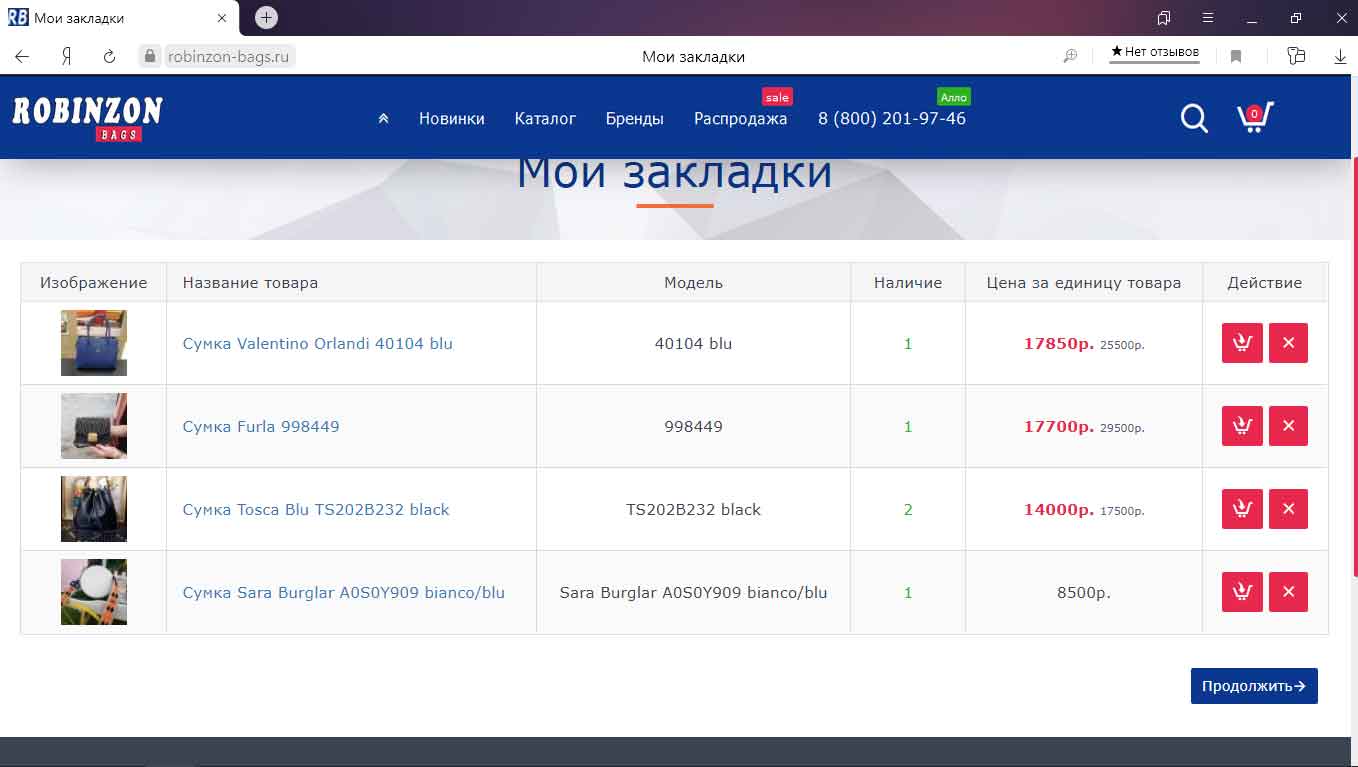1358x767 pixels.
Task: Add Sara Burglar bag to cart
Action: pyautogui.click(x=1242, y=592)
